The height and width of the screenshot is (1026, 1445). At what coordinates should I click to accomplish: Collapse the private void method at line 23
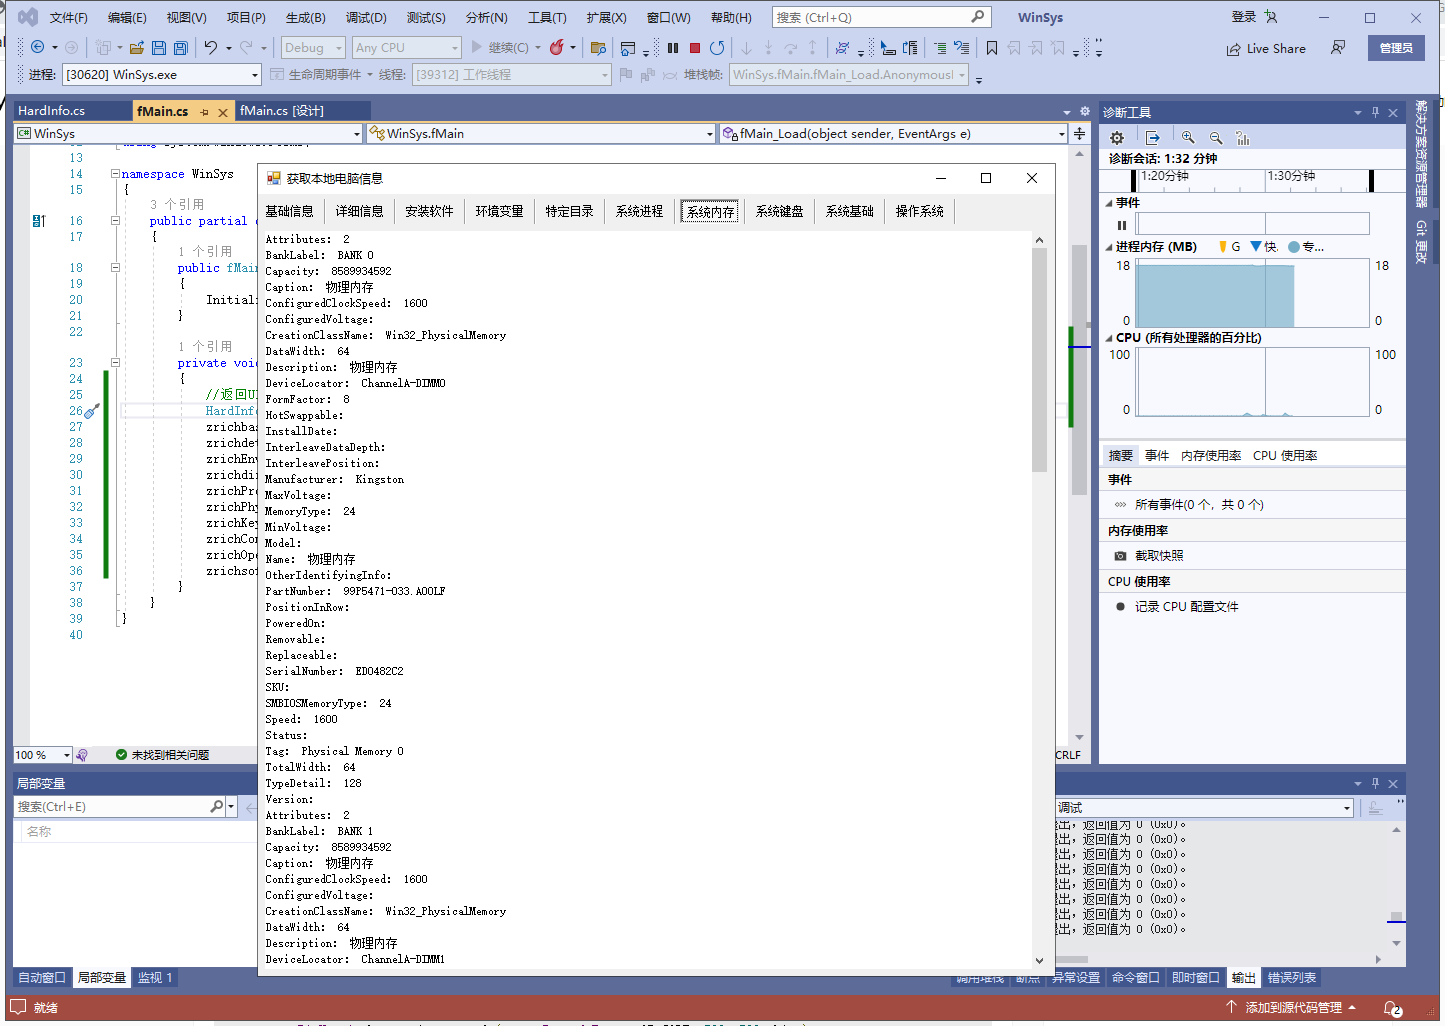pyautogui.click(x=115, y=363)
